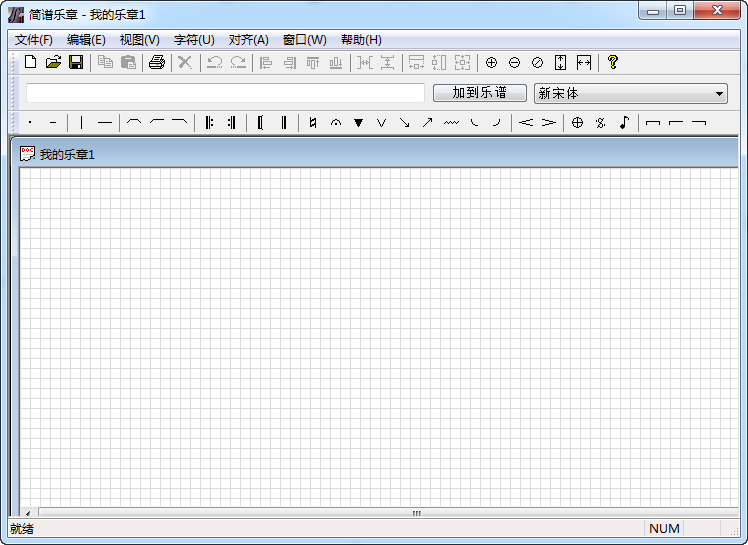The image size is (748, 545).
Task: Click the NUM status indicator
Action: coord(664,529)
